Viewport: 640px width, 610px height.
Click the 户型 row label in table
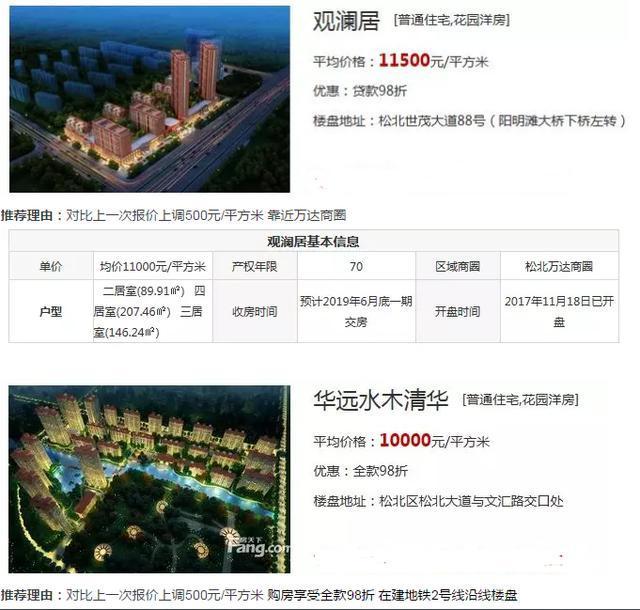click(x=51, y=312)
